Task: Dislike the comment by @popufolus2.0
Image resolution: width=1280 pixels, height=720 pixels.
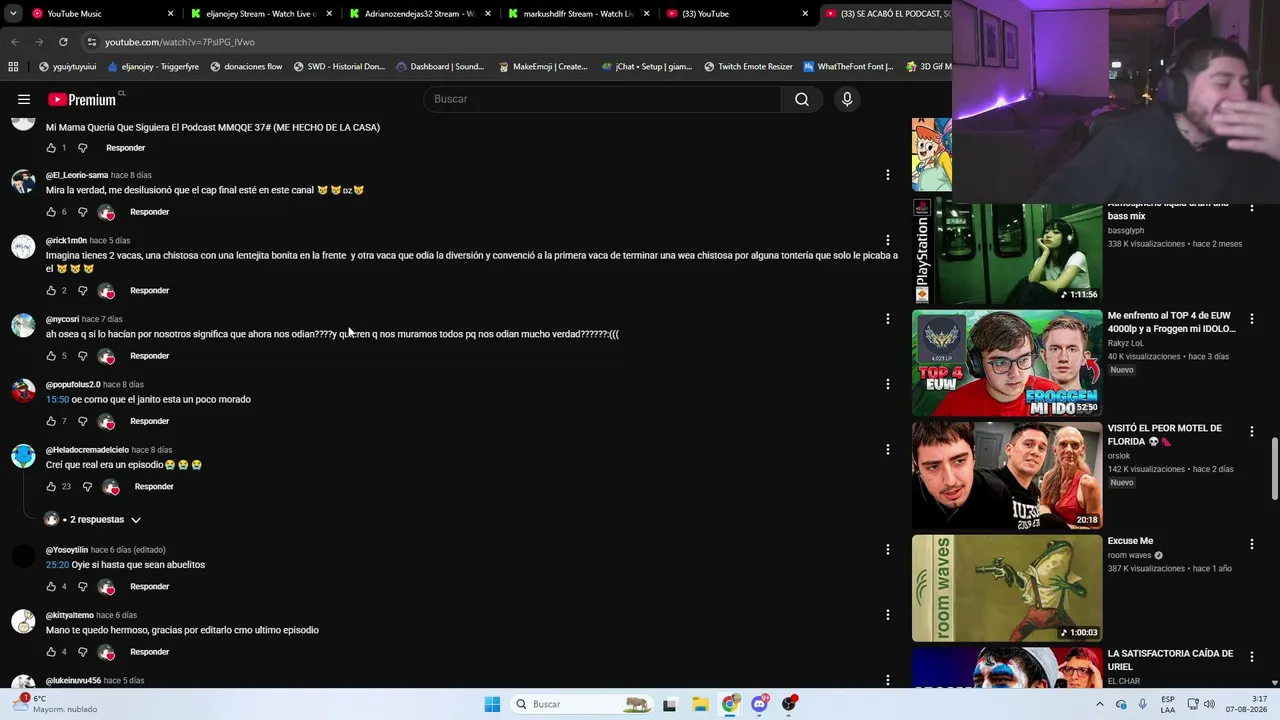Action: 82,421
